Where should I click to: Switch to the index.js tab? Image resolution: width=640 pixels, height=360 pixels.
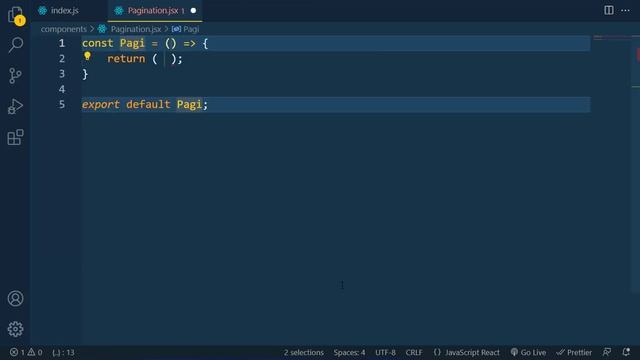(x=64, y=11)
